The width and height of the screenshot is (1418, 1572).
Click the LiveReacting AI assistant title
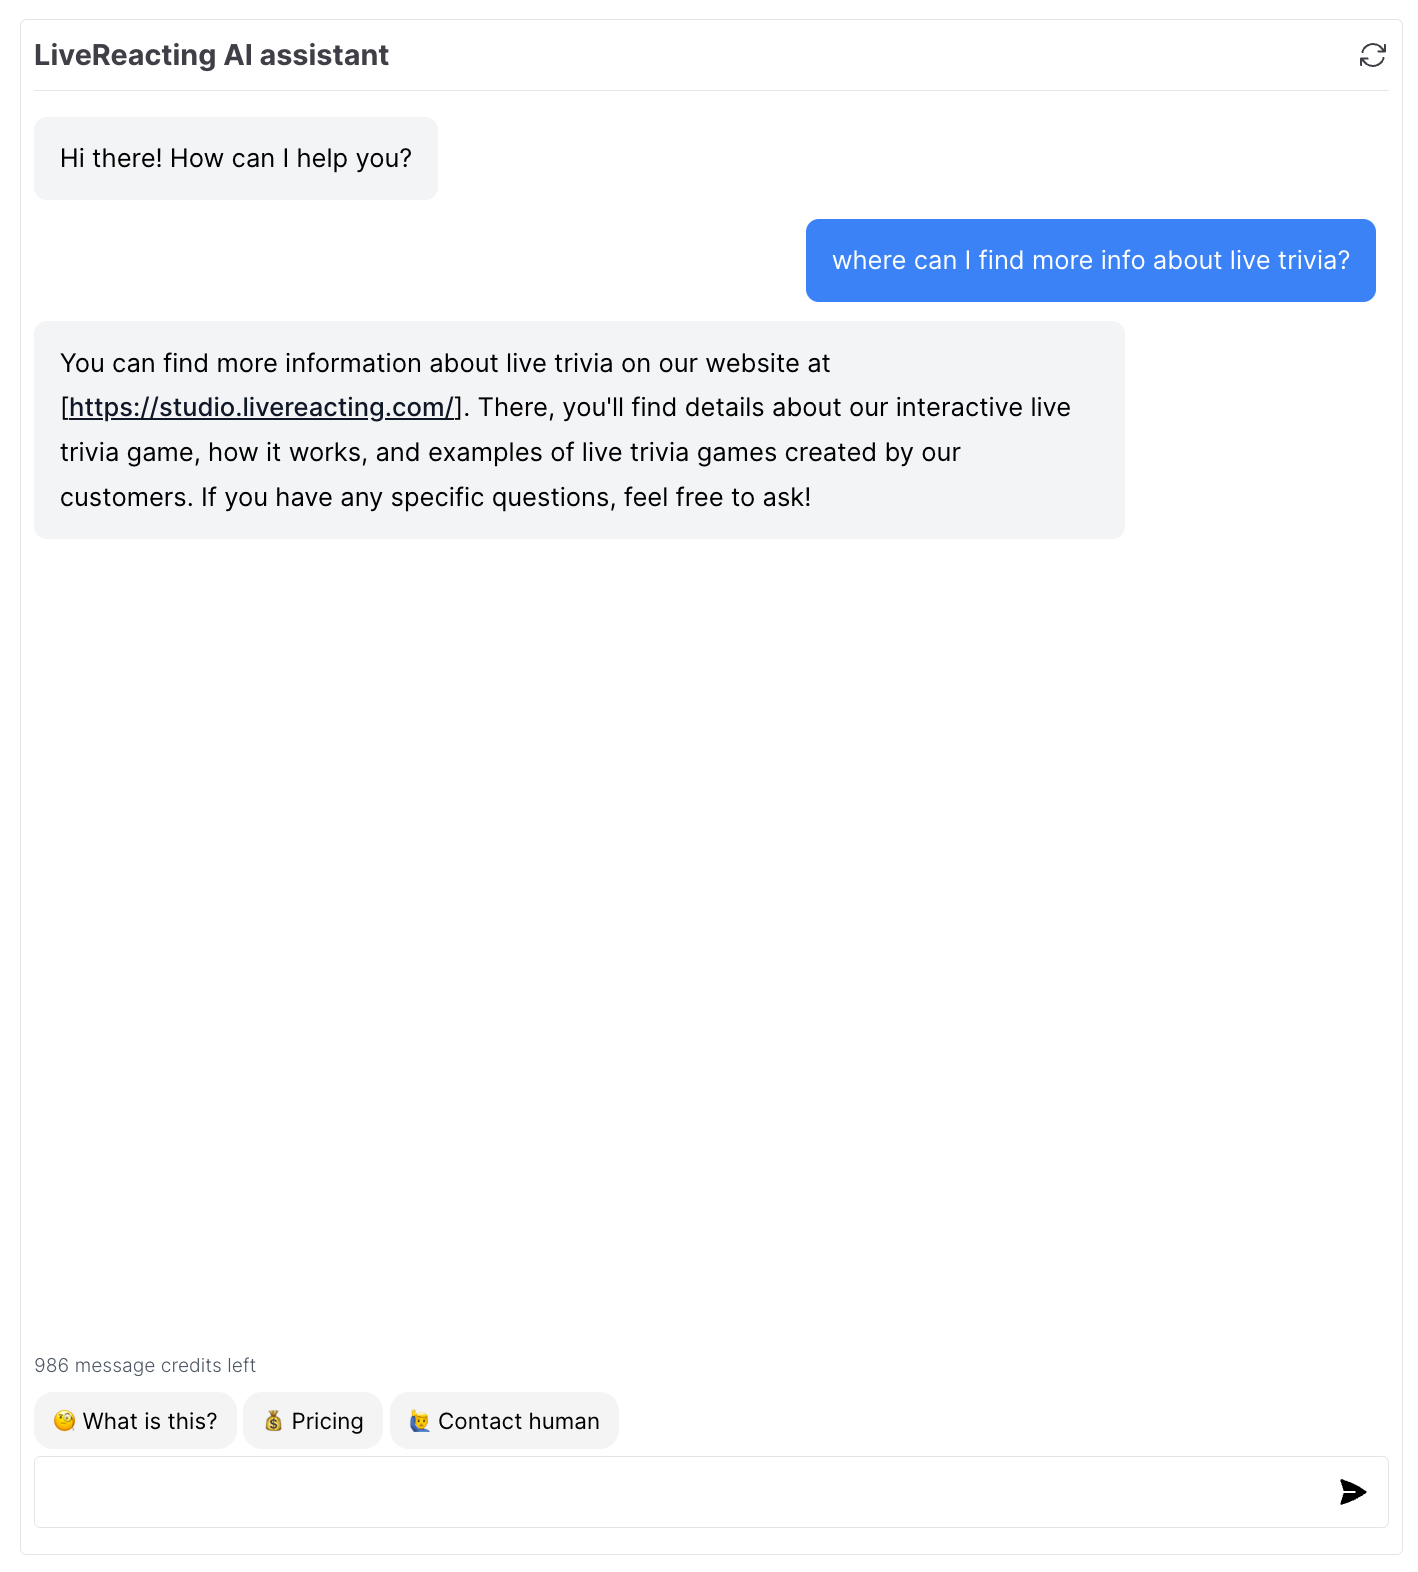coord(211,55)
